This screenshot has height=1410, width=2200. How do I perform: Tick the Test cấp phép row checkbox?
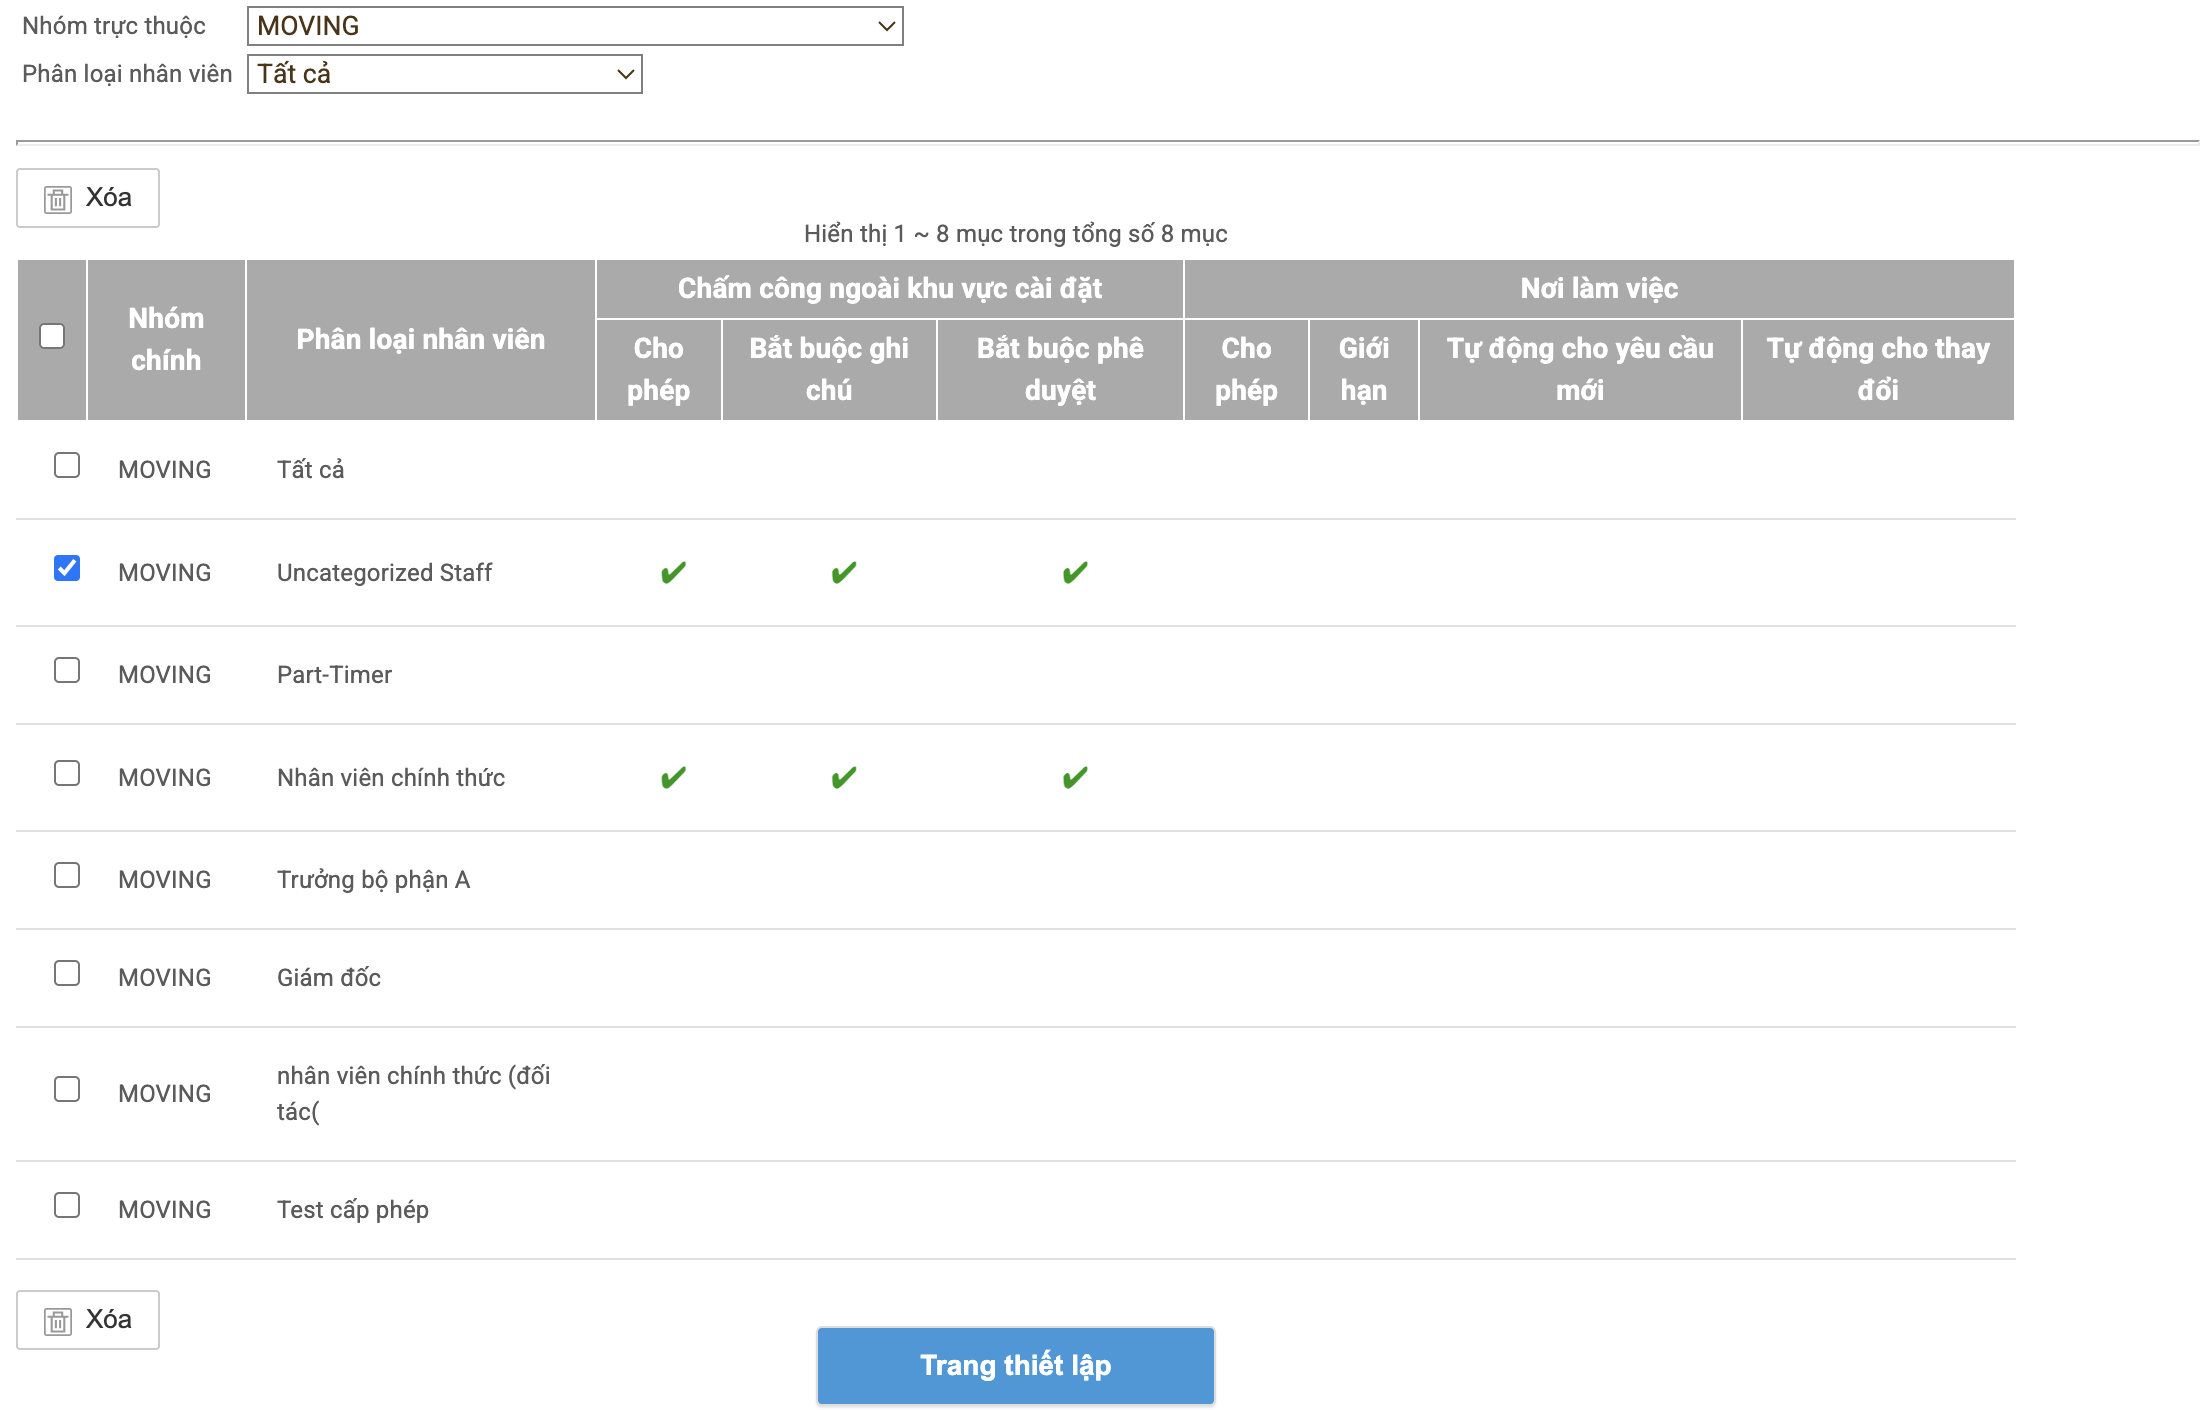(67, 1205)
